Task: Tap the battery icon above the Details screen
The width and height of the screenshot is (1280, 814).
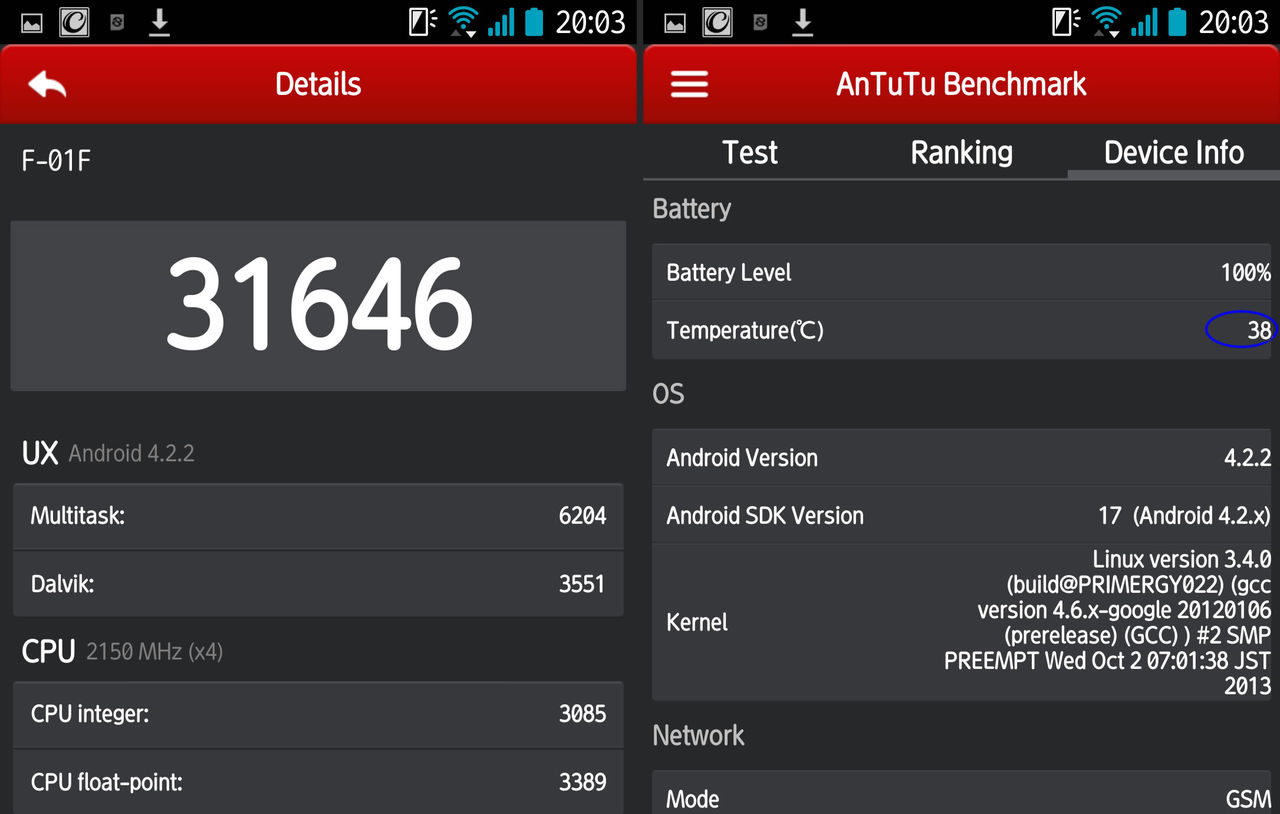Action: tap(535, 21)
